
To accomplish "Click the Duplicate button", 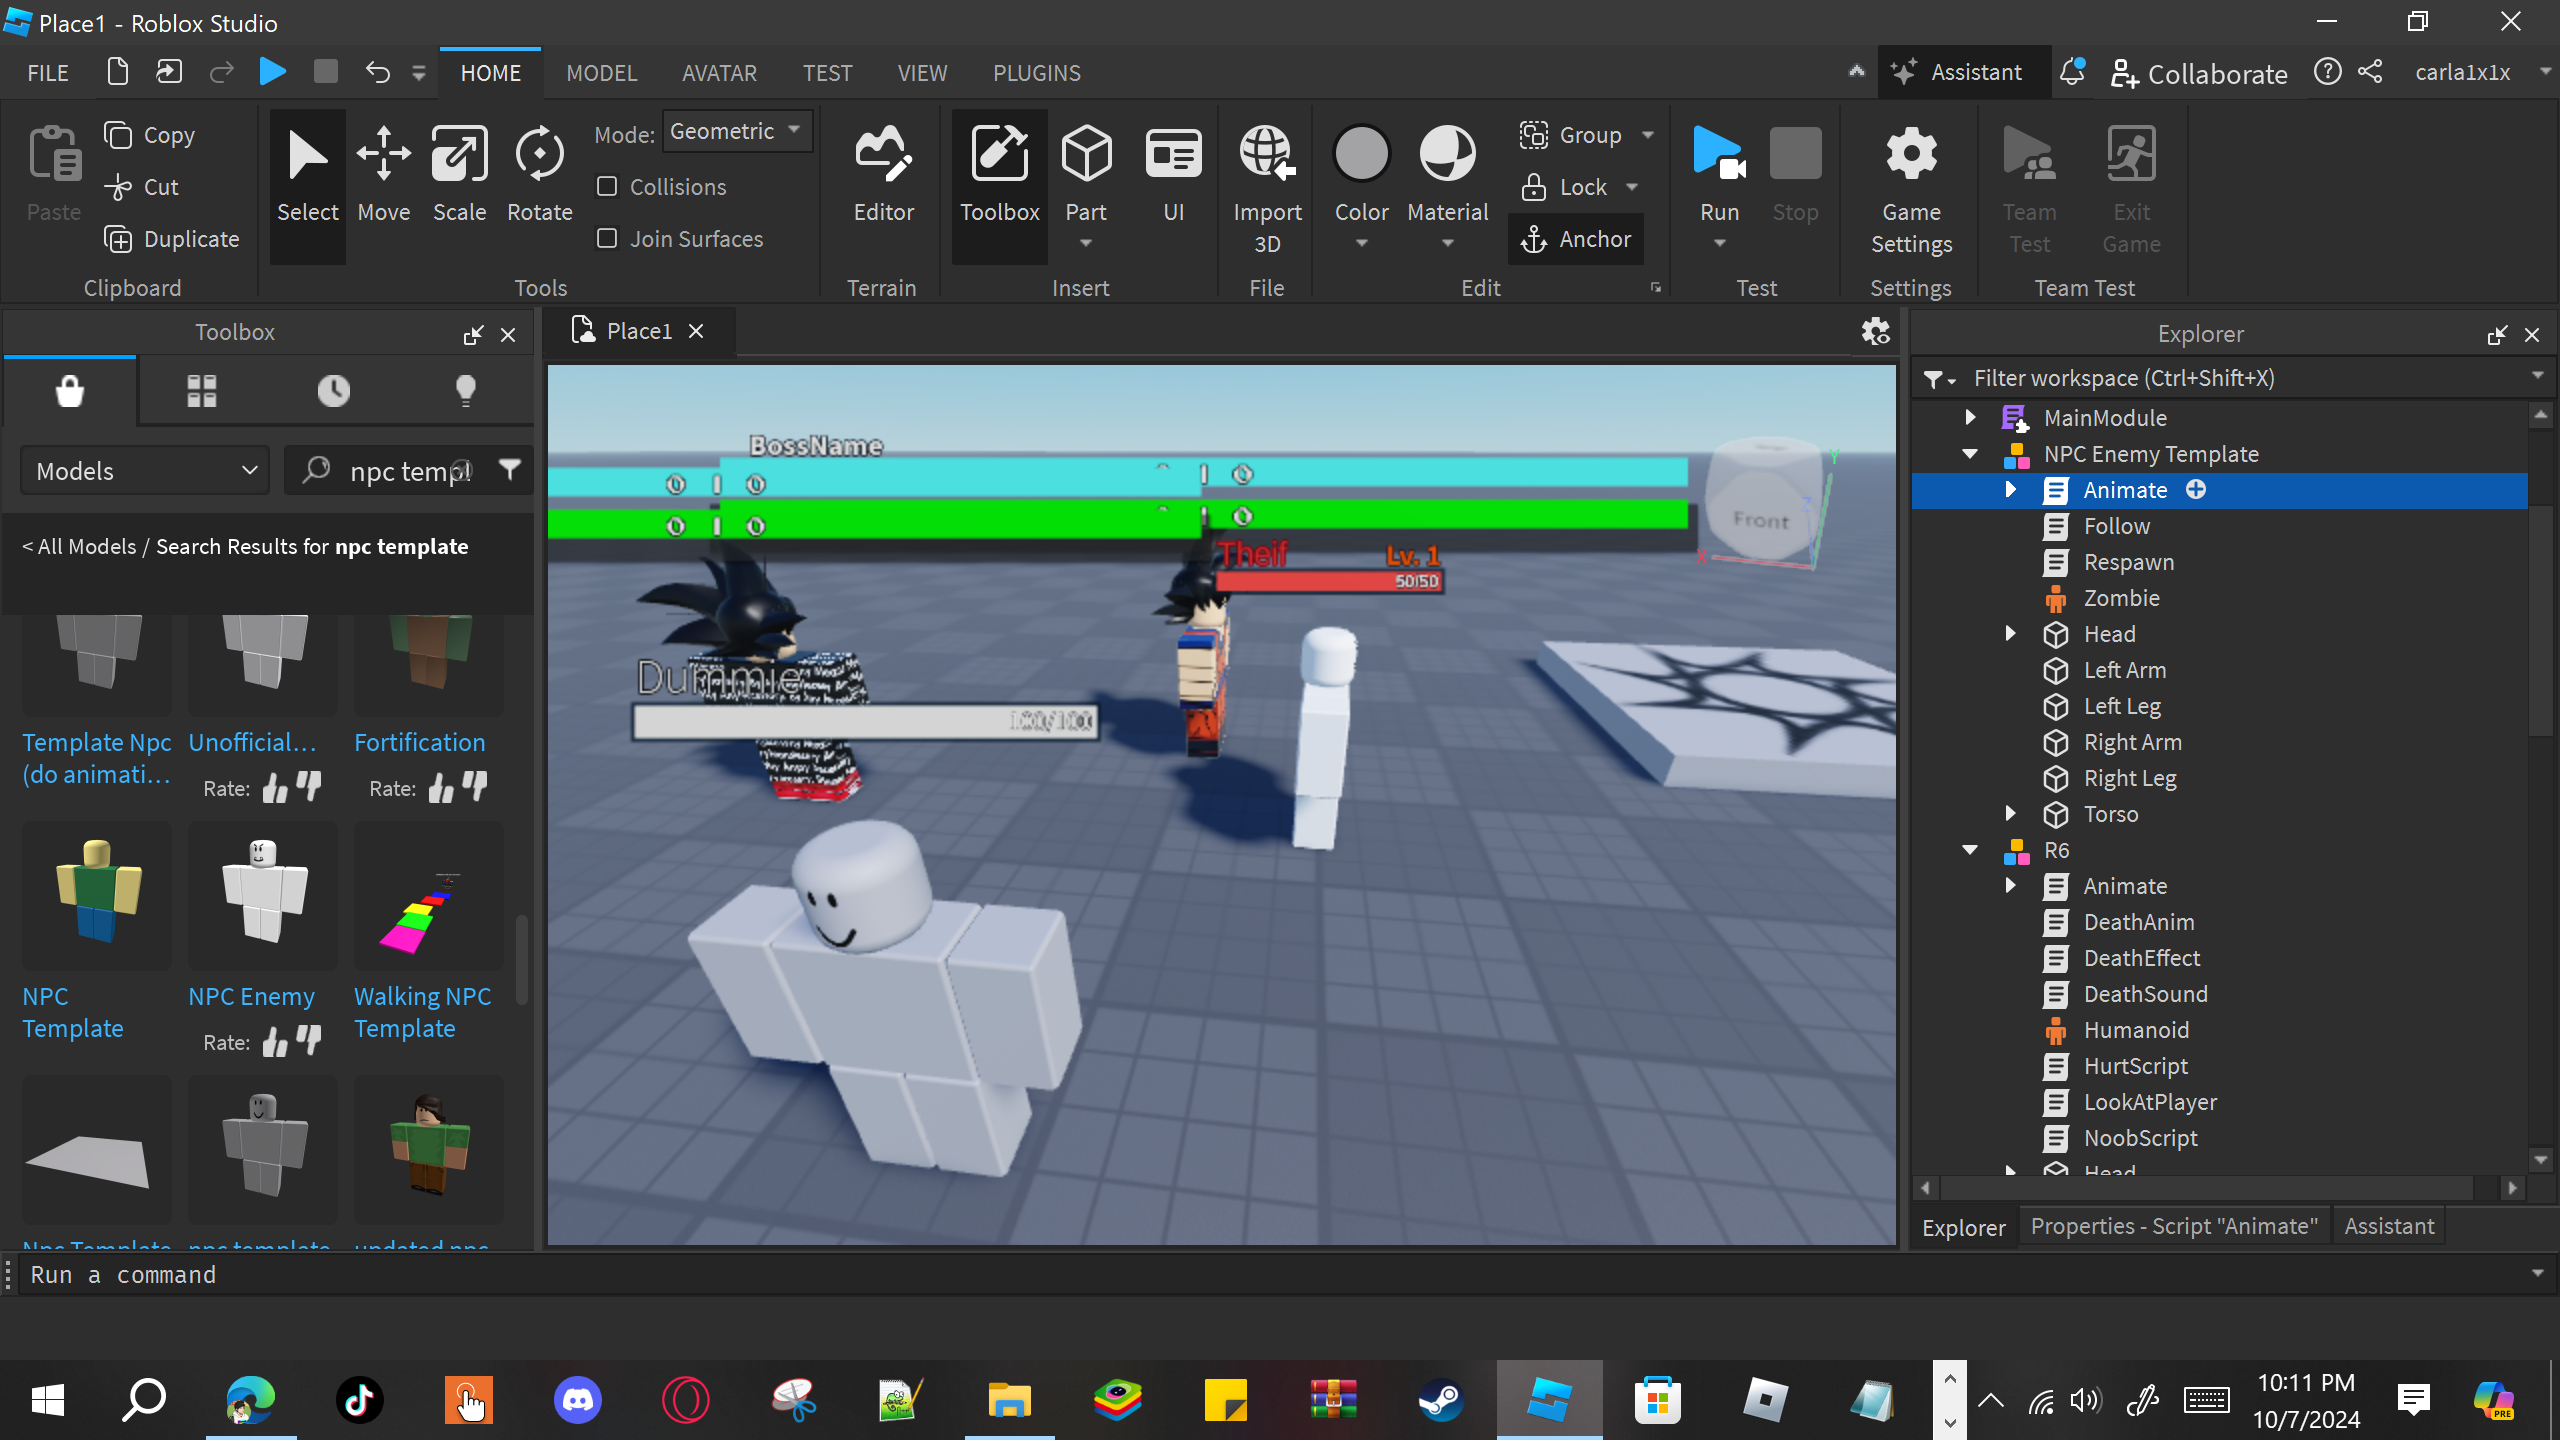I will pos(172,239).
